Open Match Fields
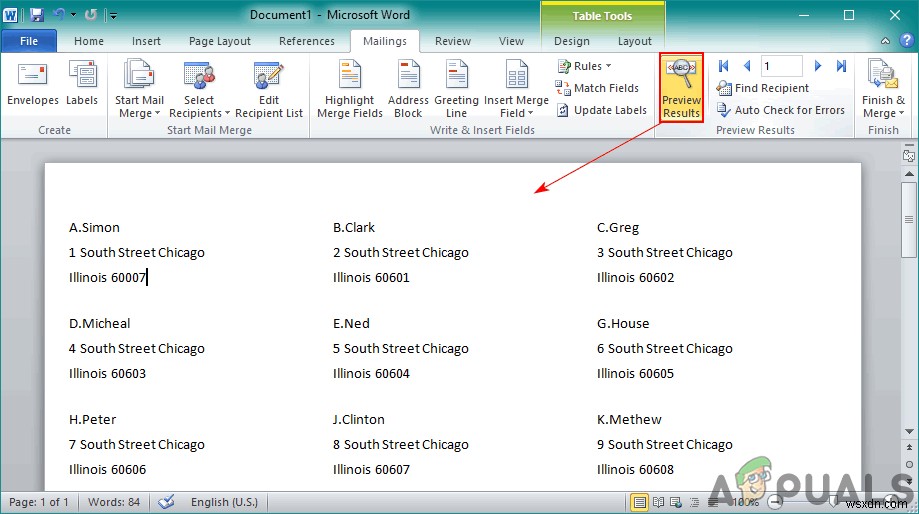919x514 pixels. 597,88
